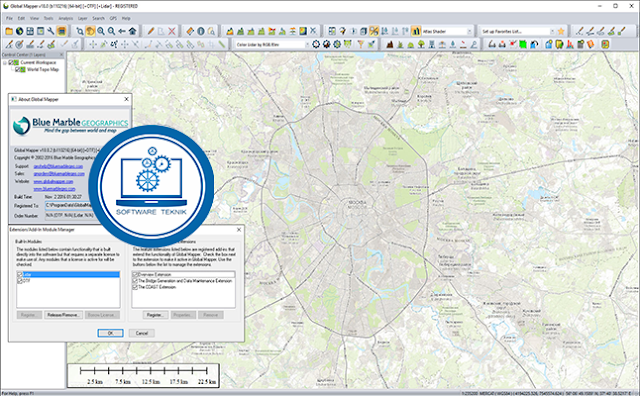The image size is (640, 396).
Task: Select the Measure ruler tool
Action: [x=190, y=31]
